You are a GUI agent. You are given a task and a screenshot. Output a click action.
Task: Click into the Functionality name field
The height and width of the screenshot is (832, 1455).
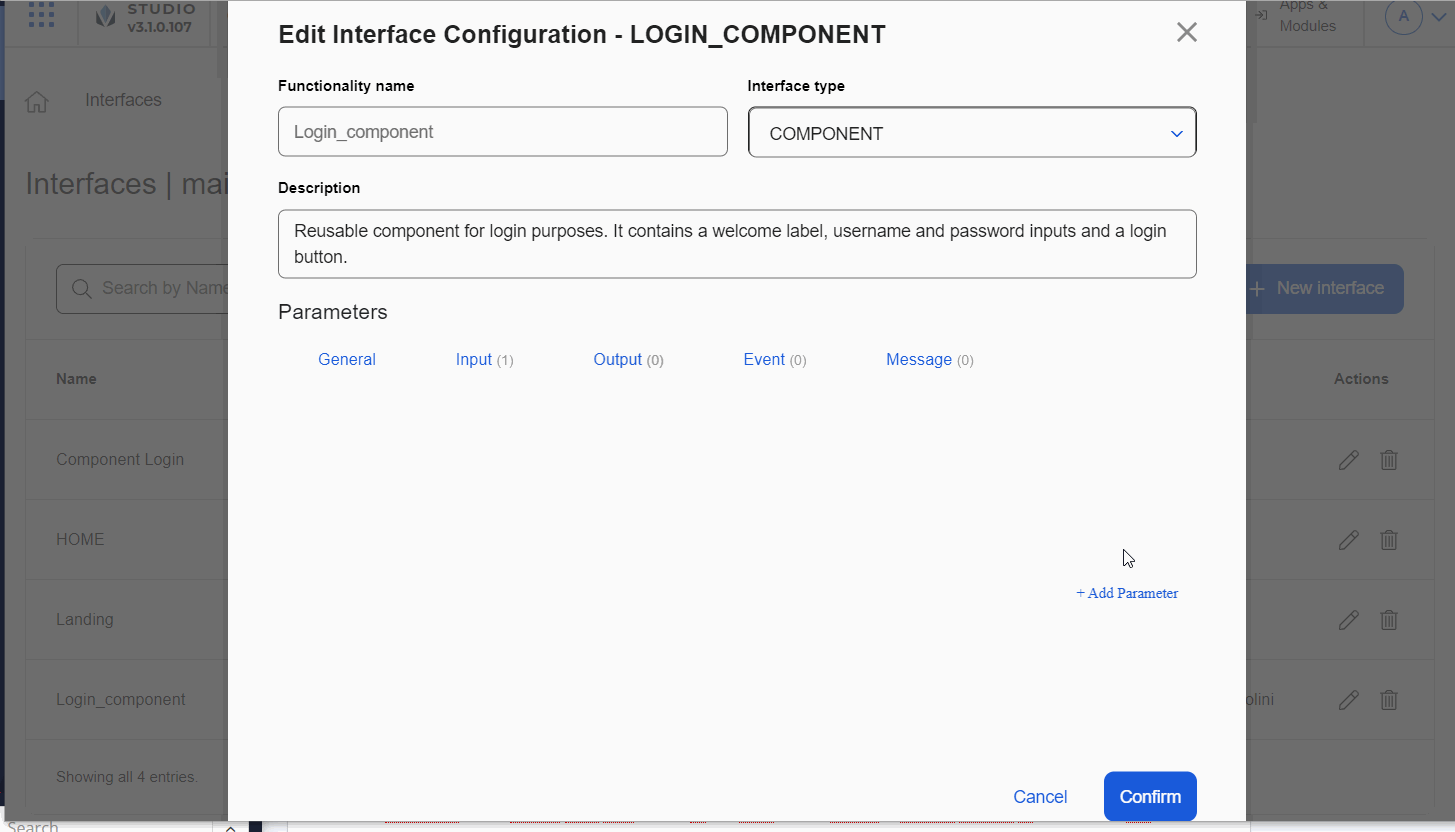point(502,132)
